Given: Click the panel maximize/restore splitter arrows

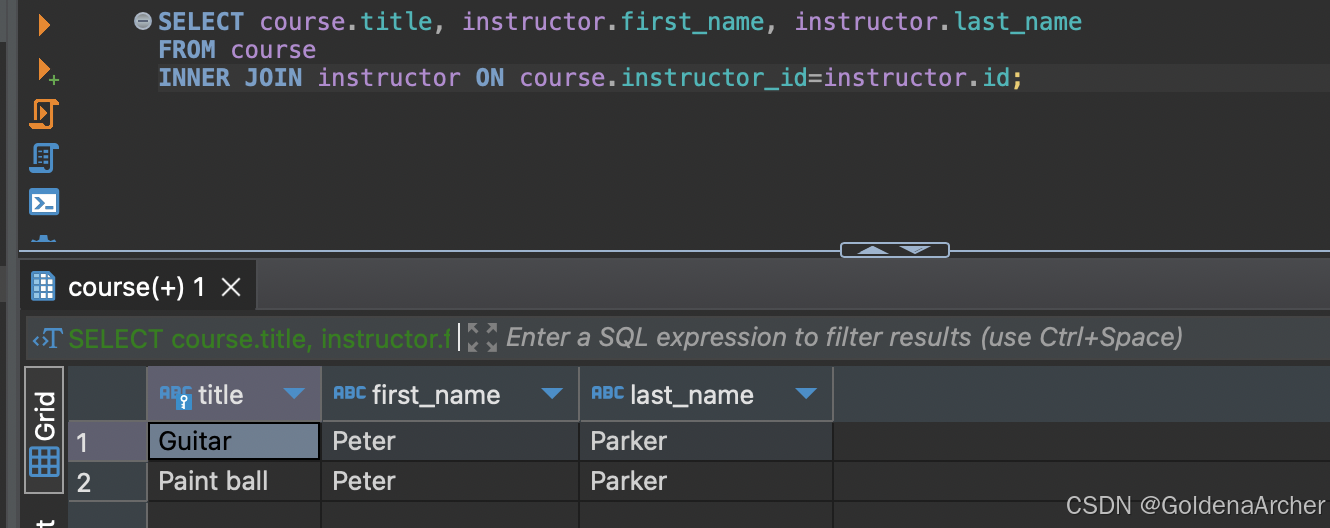Looking at the screenshot, I should point(894,250).
